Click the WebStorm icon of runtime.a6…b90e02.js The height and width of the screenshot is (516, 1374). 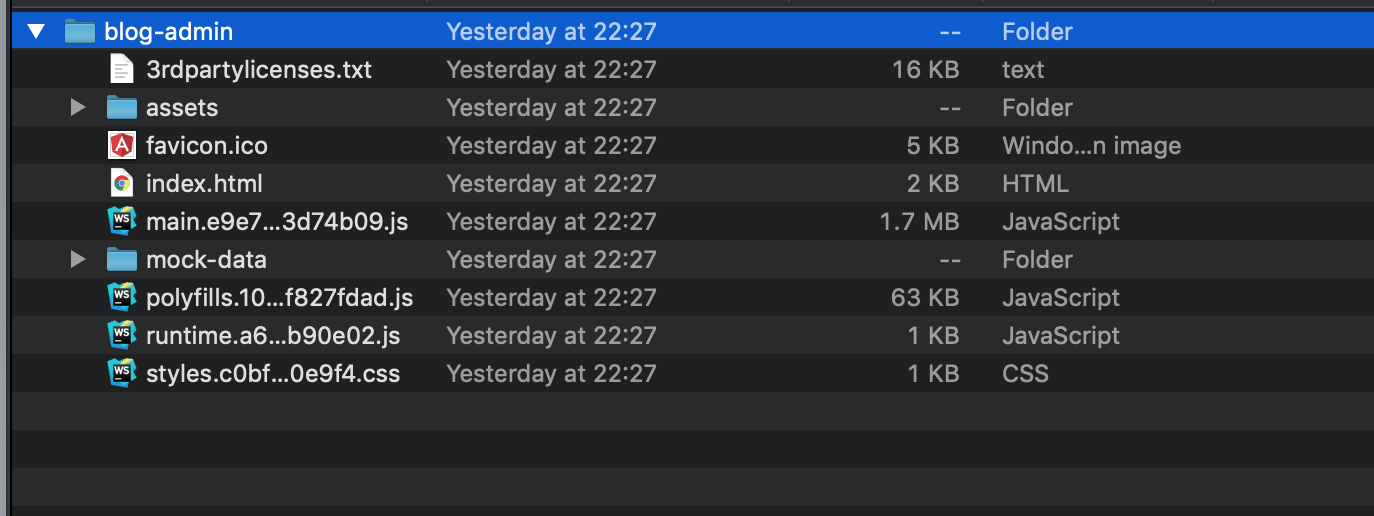[121, 335]
